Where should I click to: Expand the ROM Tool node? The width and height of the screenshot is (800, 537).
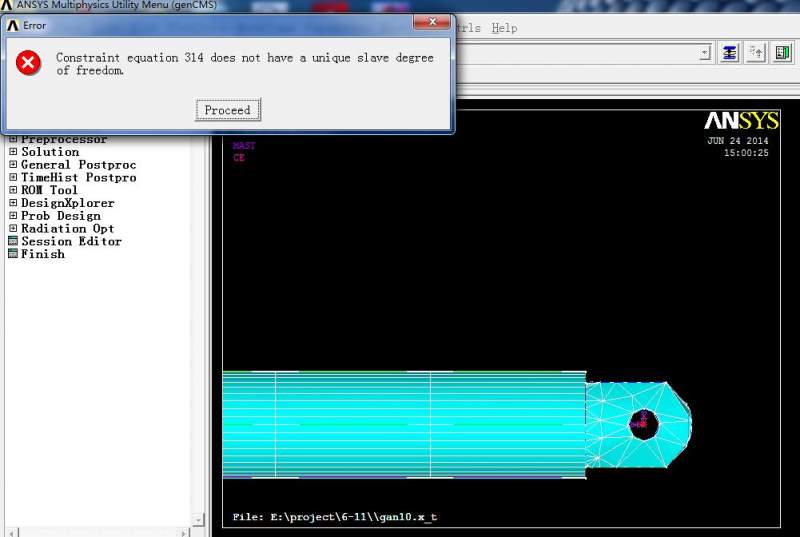coord(13,190)
